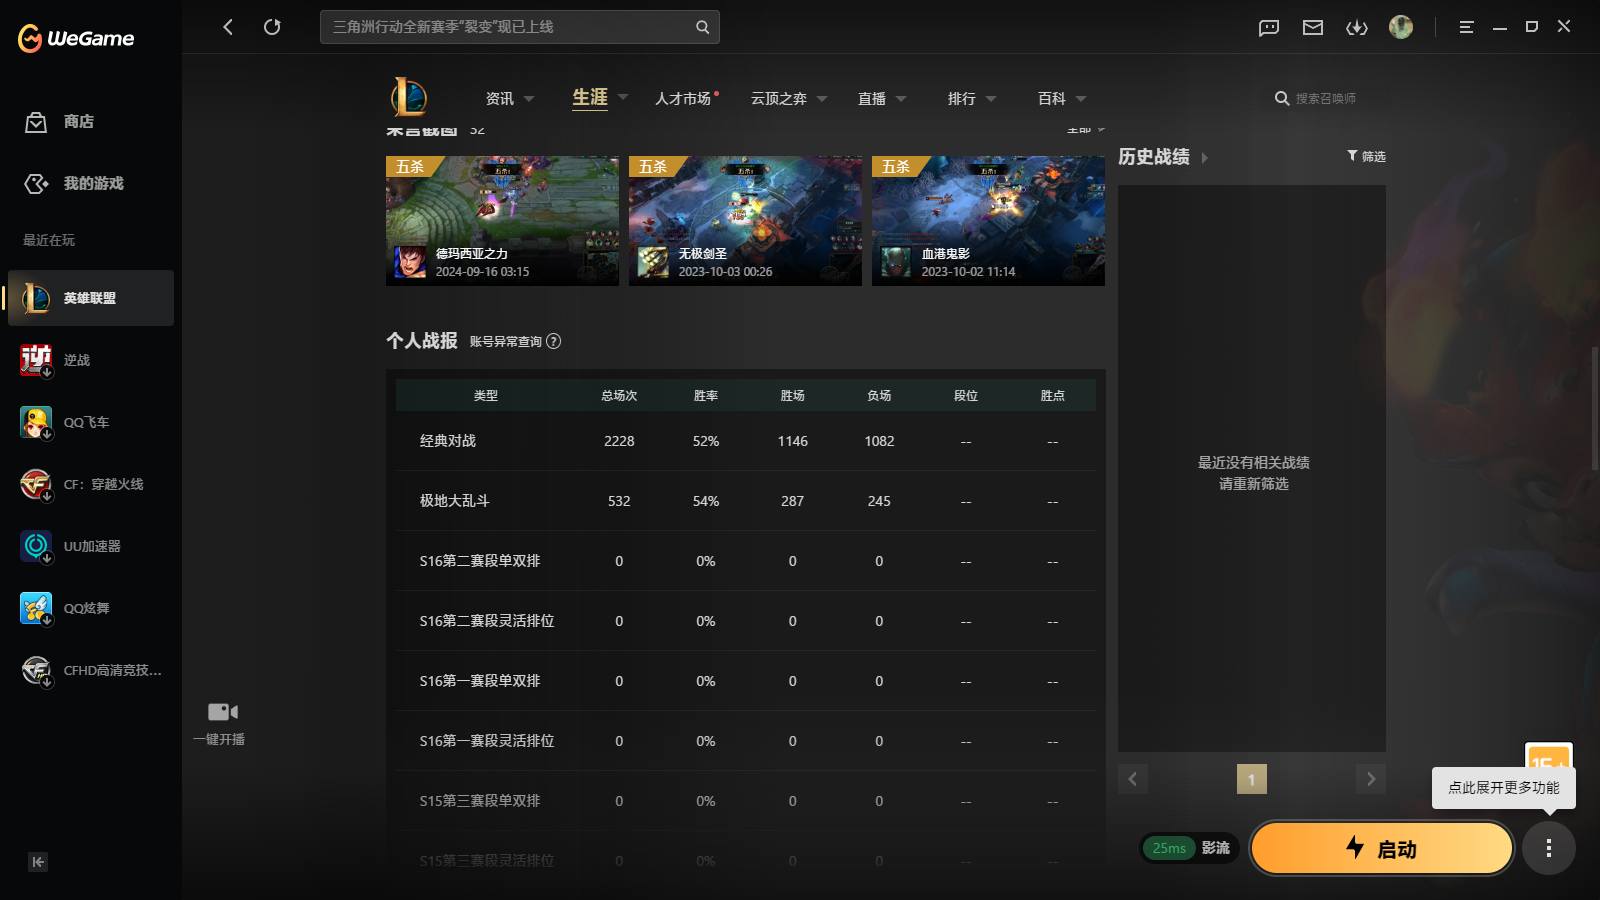Click the S16第二赛段灵活排位 row

point(745,621)
